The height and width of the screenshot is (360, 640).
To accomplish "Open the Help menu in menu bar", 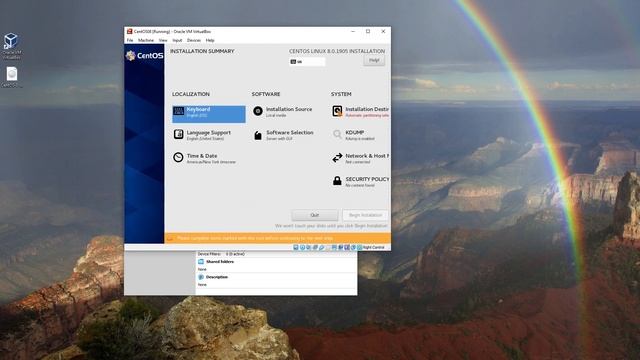I will coord(210,40).
